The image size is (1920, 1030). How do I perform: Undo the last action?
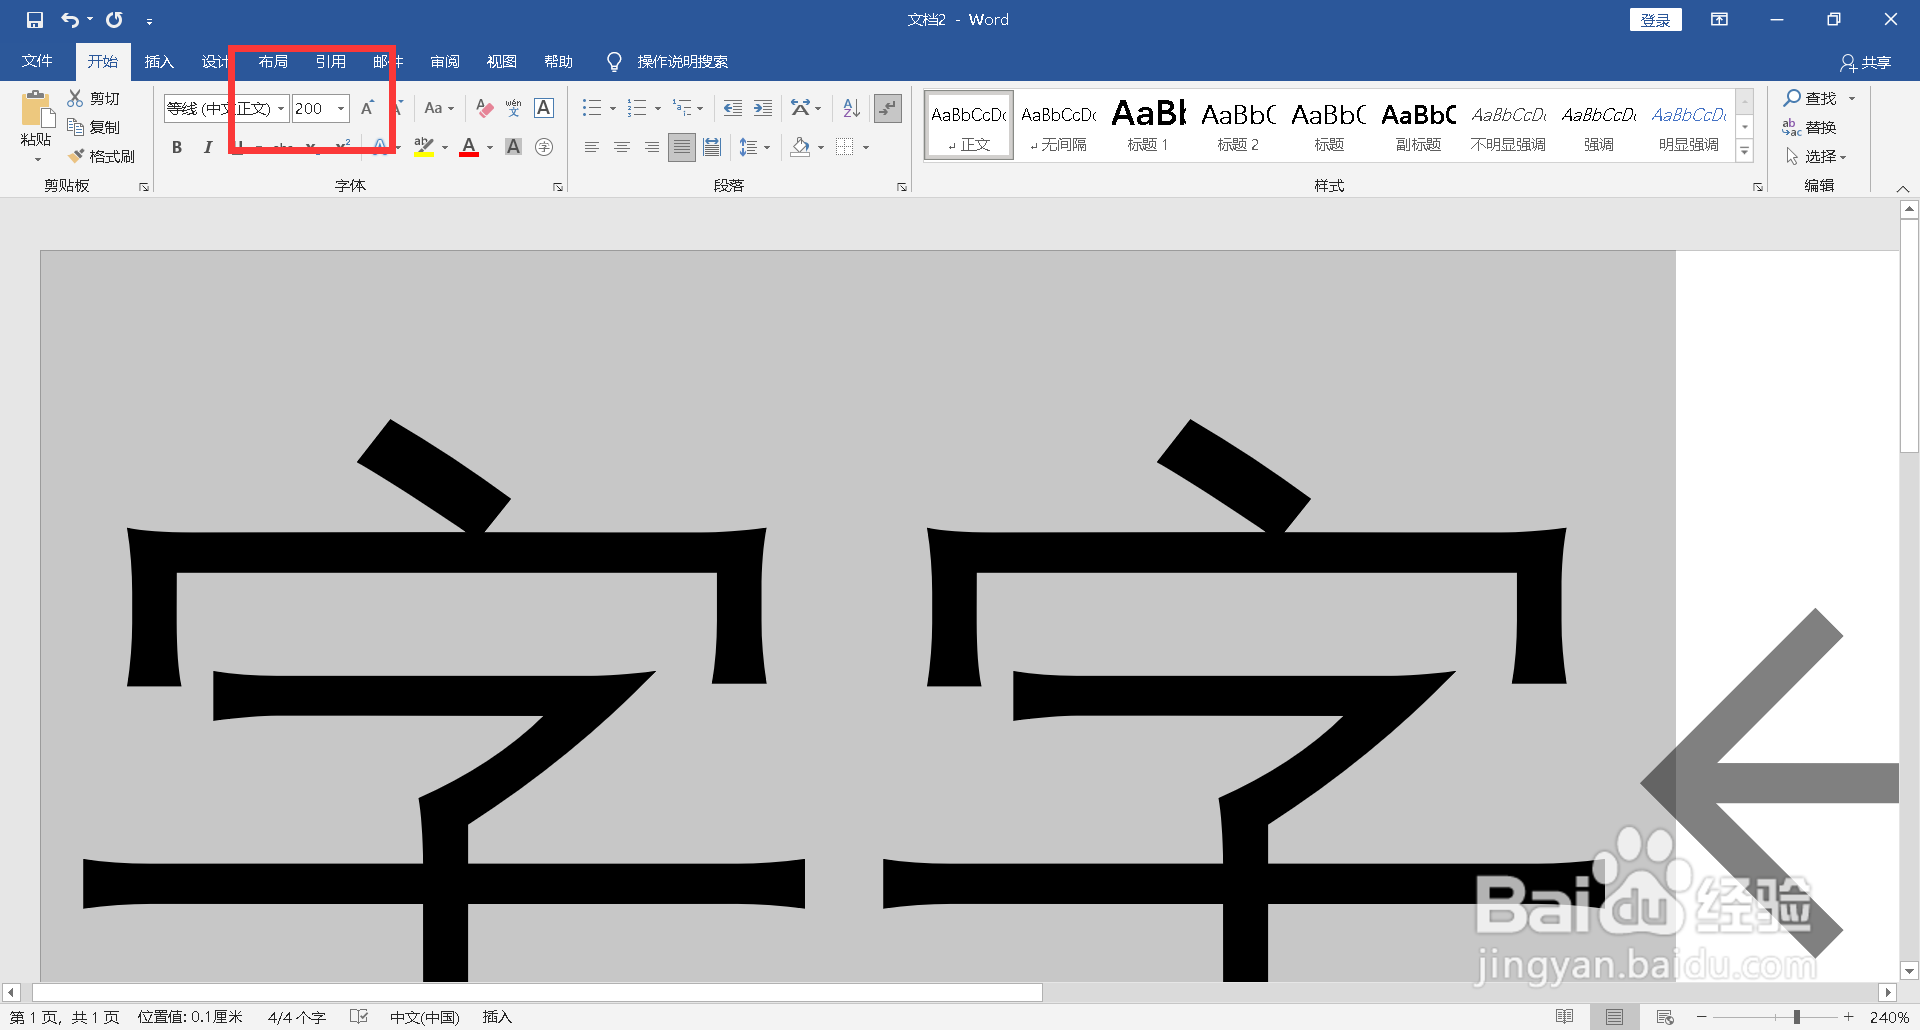pos(70,20)
